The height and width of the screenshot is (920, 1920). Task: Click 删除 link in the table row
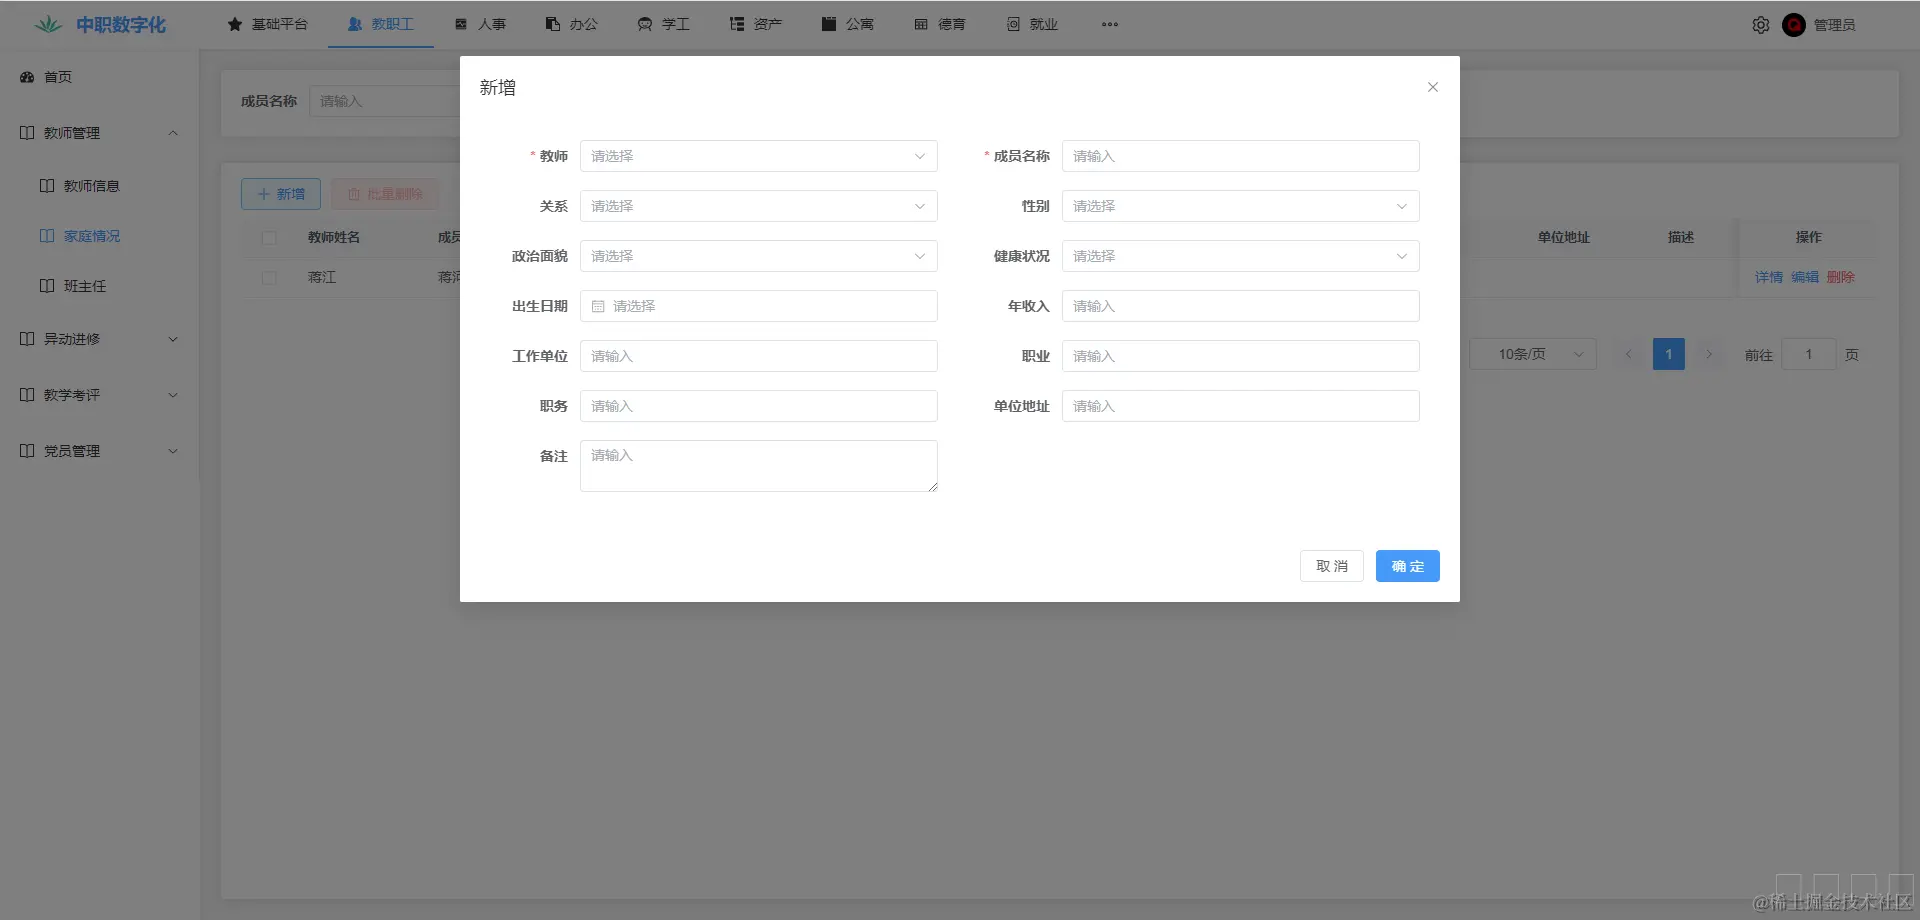1841,277
